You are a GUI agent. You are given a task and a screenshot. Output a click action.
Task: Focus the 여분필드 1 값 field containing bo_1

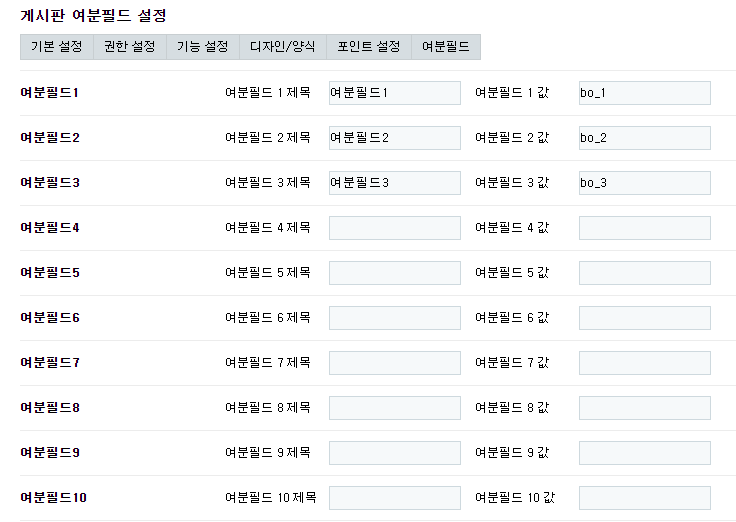[x=644, y=93]
